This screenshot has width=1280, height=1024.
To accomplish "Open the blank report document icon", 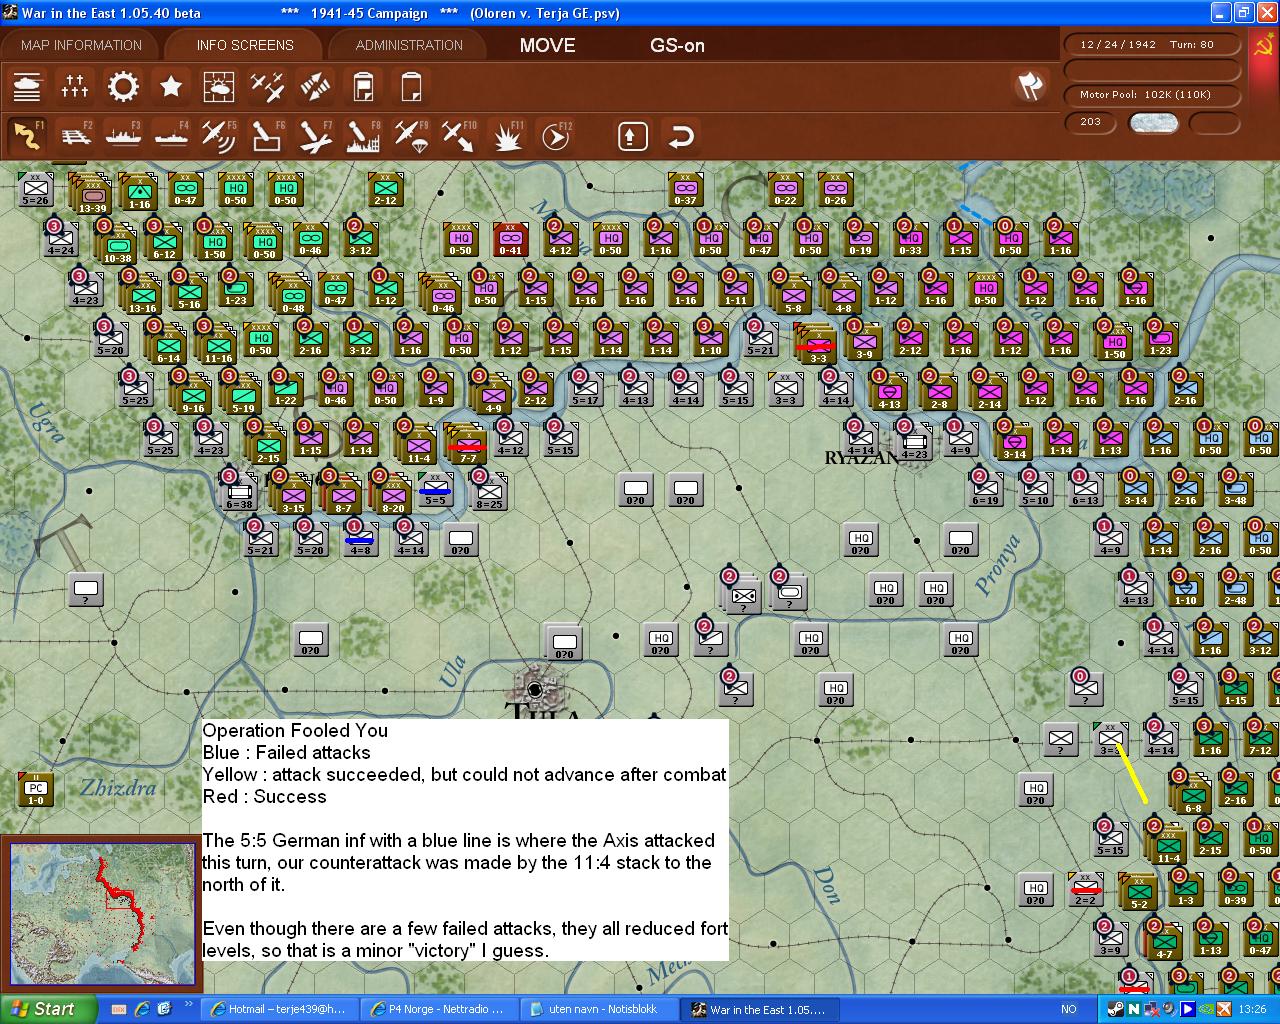I will point(411,87).
